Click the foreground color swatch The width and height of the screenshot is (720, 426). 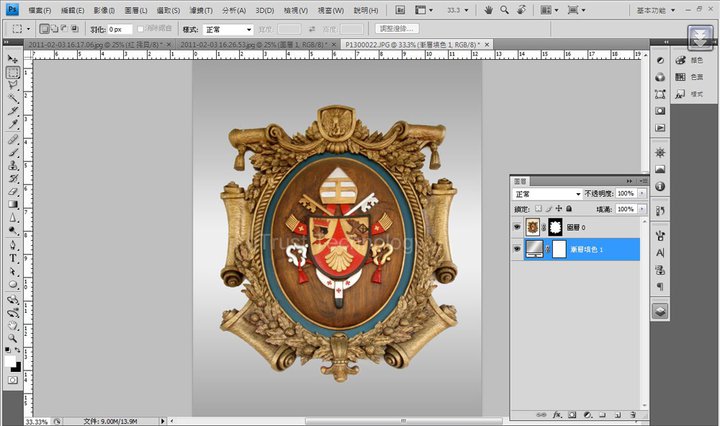tap(10, 361)
